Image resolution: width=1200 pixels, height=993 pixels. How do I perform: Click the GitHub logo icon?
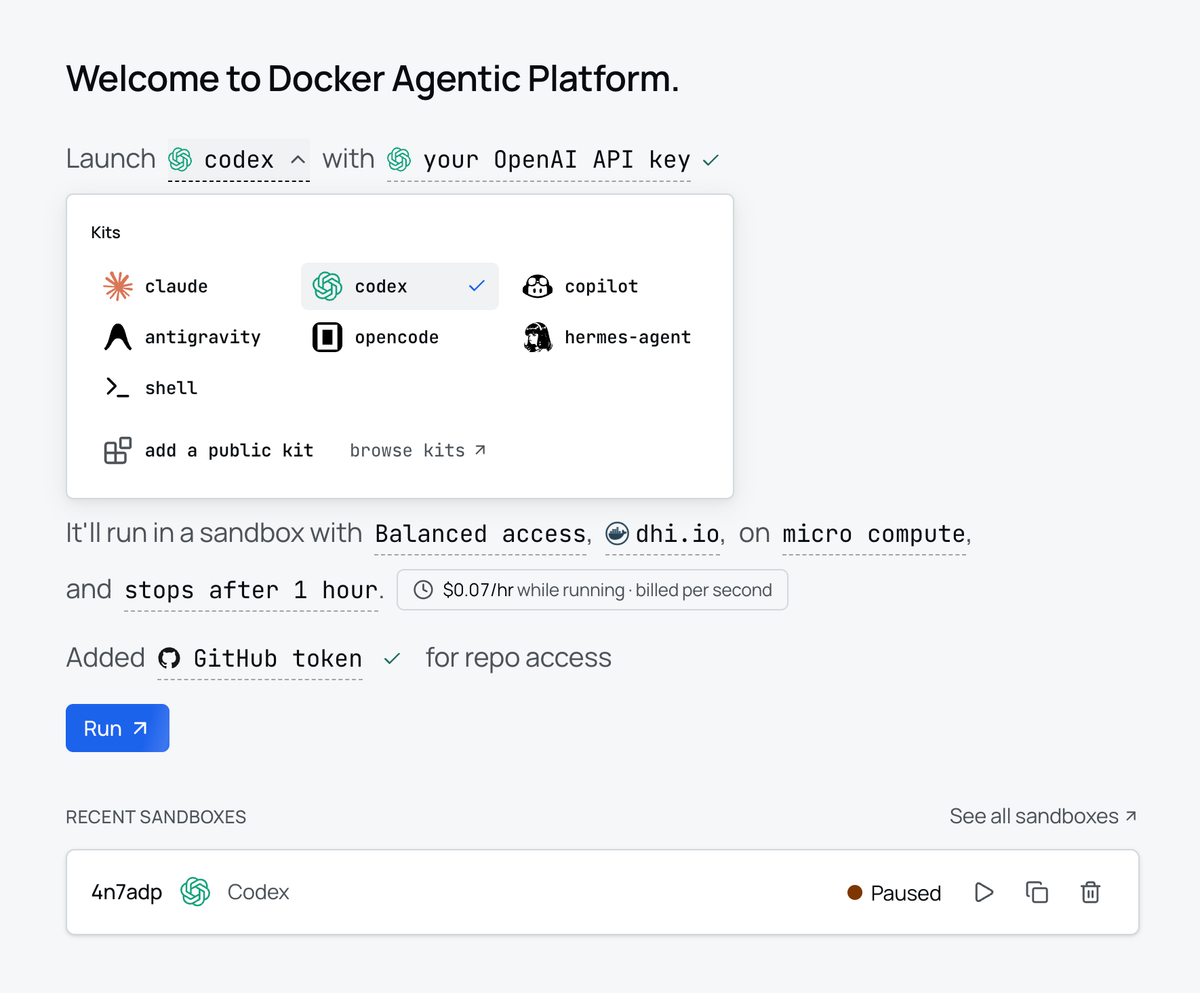click(x=170, y=658)
